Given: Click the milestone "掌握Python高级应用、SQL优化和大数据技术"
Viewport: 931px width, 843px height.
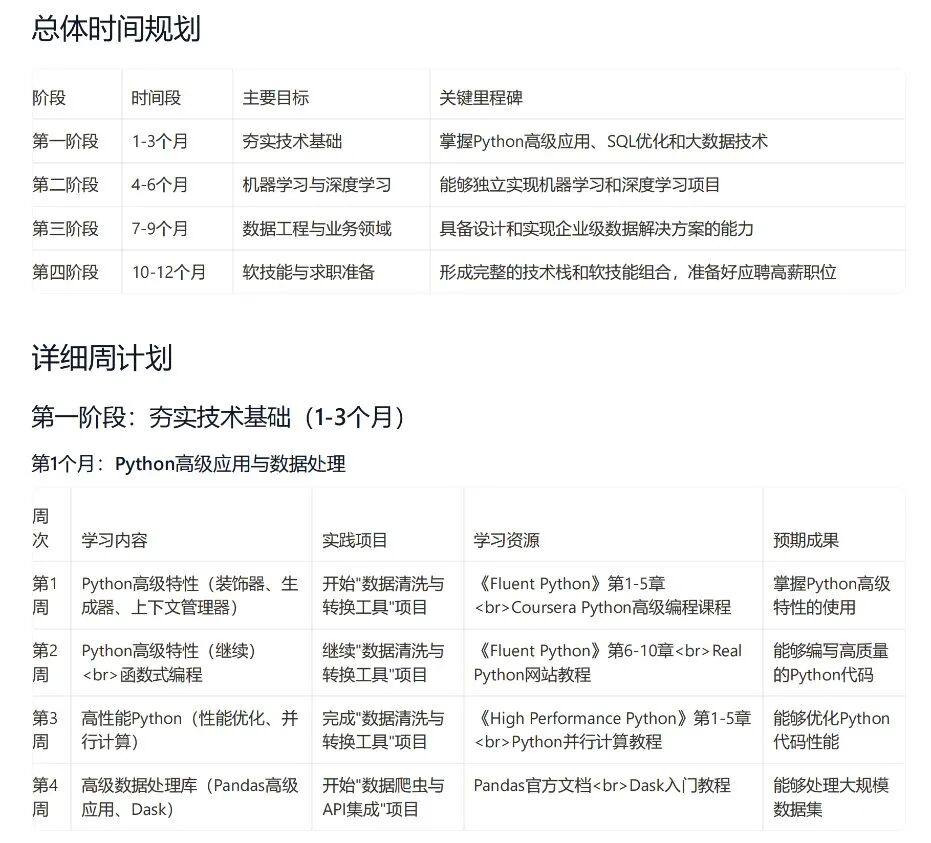Looking at the screenshot, I should (x=604, y=141).
